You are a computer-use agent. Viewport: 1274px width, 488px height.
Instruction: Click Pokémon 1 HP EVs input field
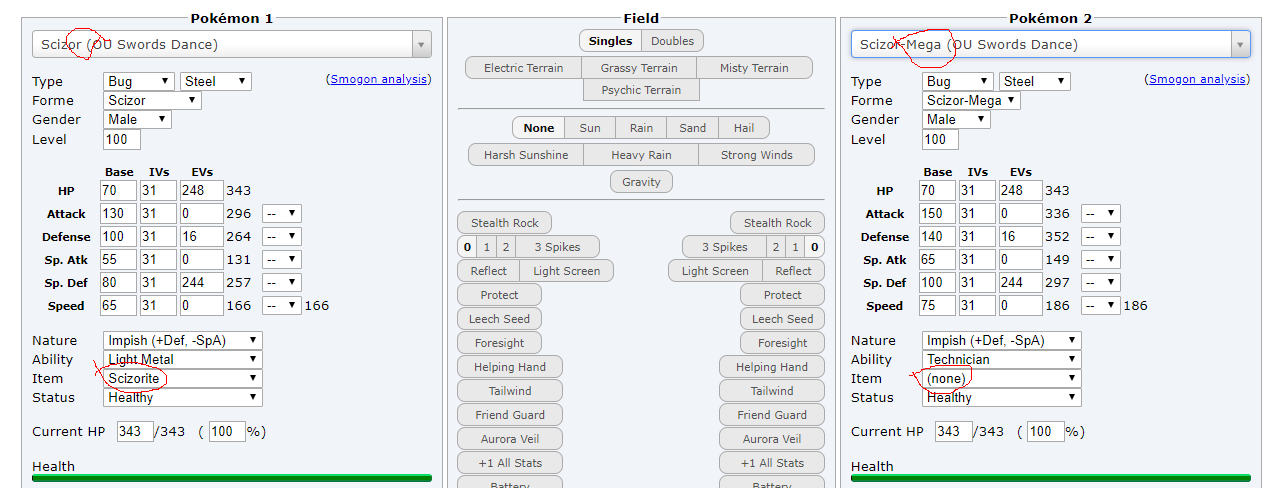(202, 190)
